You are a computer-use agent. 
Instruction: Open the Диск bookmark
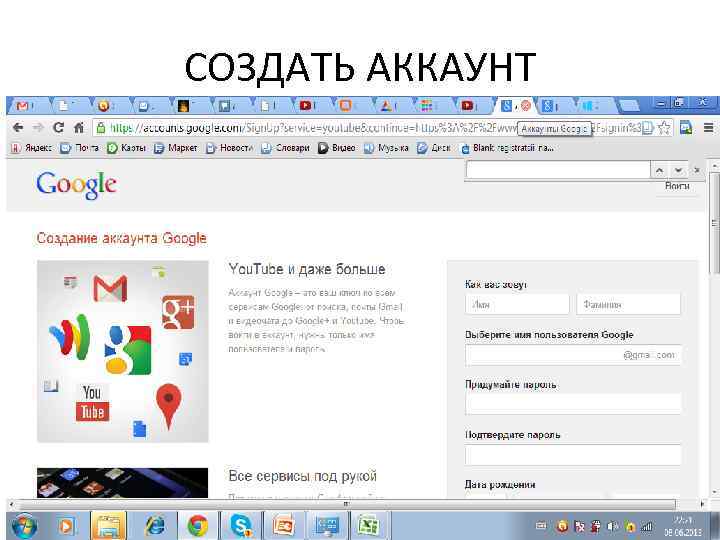point(433,148)
